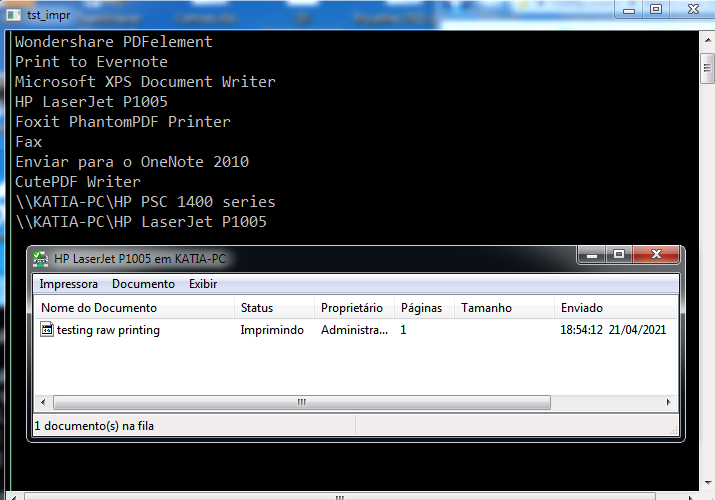Click 'CutePDF Writer' console line
This screenshot has height=500, width=715.
pyautogui.click(x=78, y=182)
